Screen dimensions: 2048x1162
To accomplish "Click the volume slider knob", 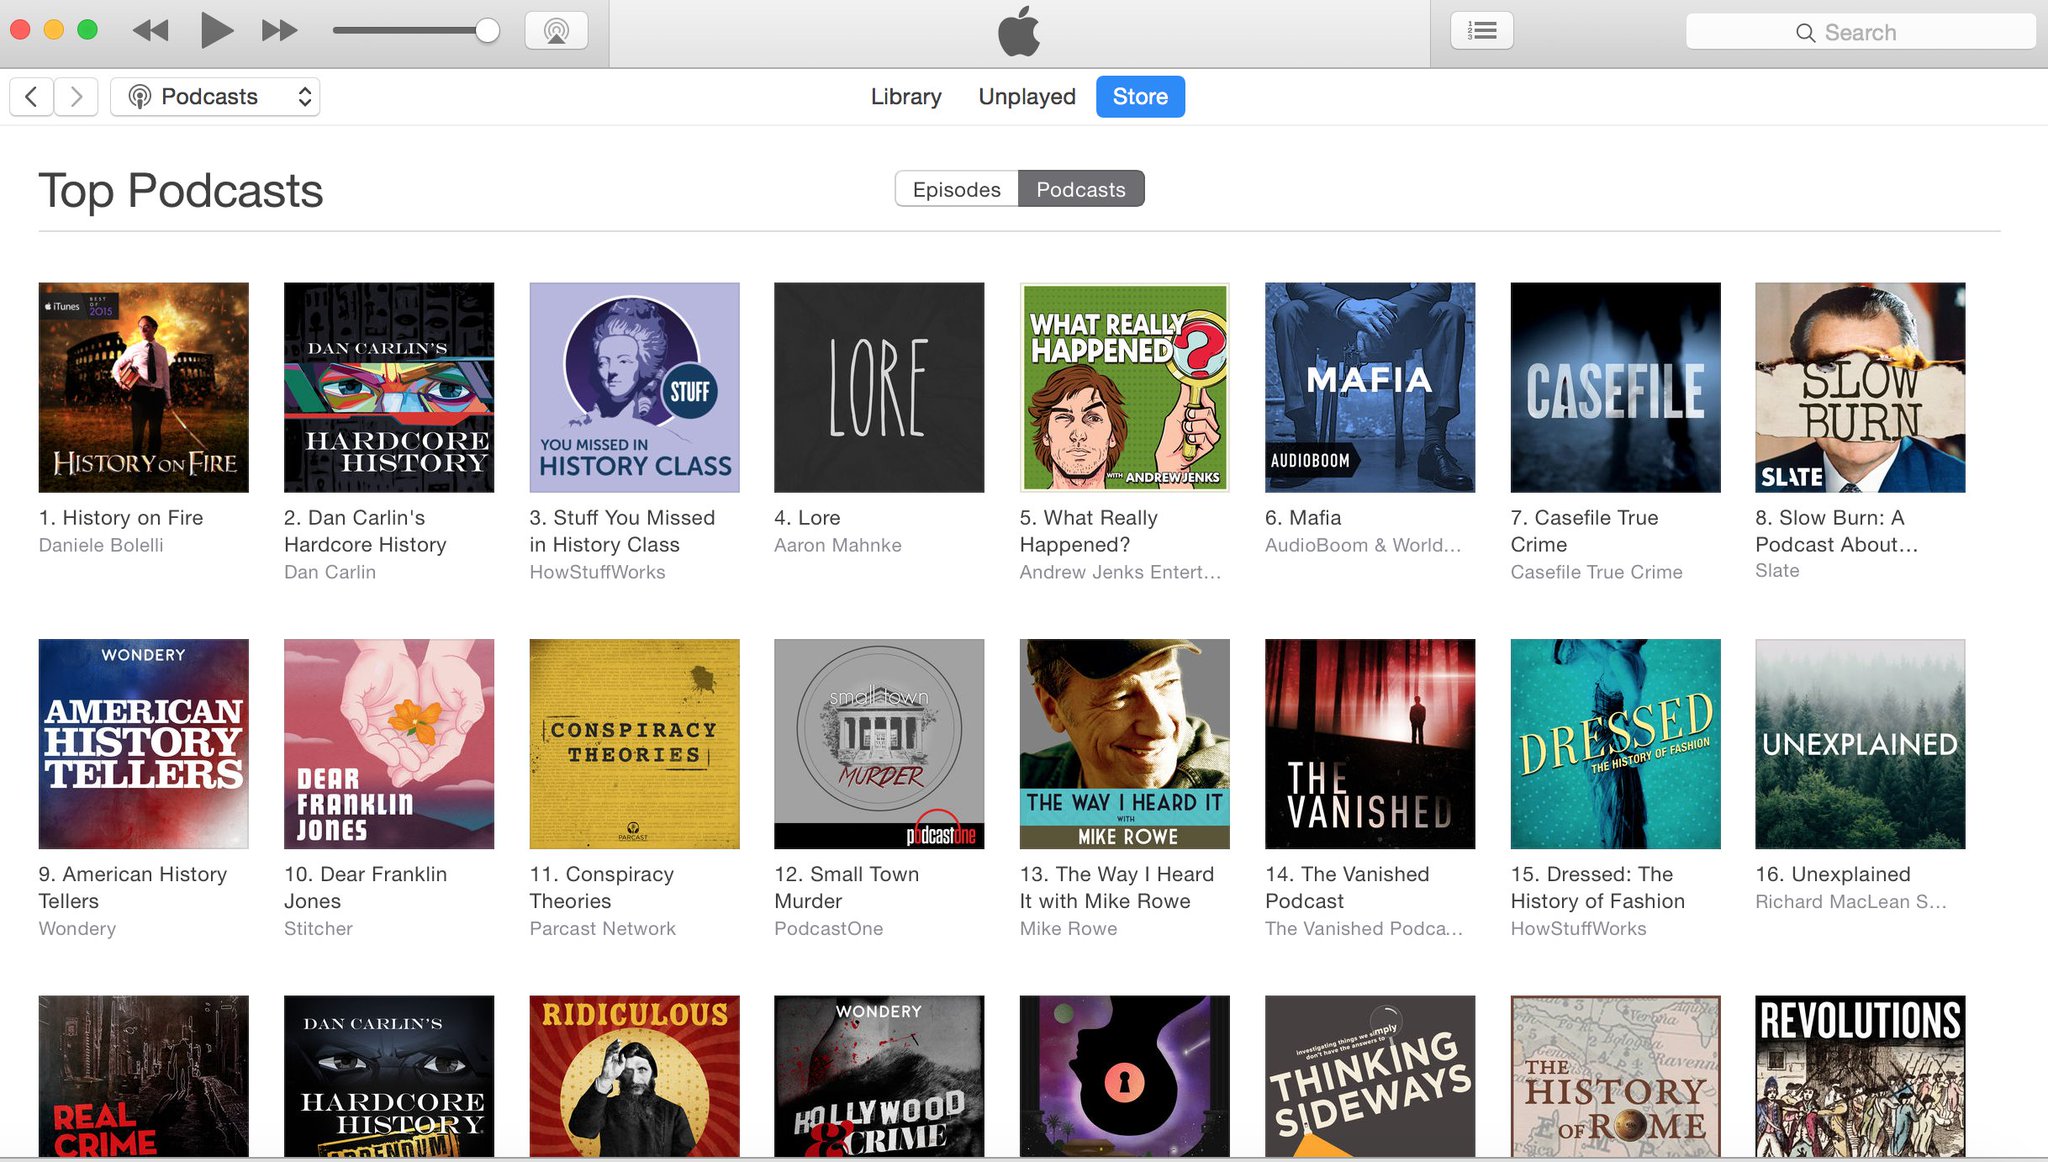I will click(487, 30).
